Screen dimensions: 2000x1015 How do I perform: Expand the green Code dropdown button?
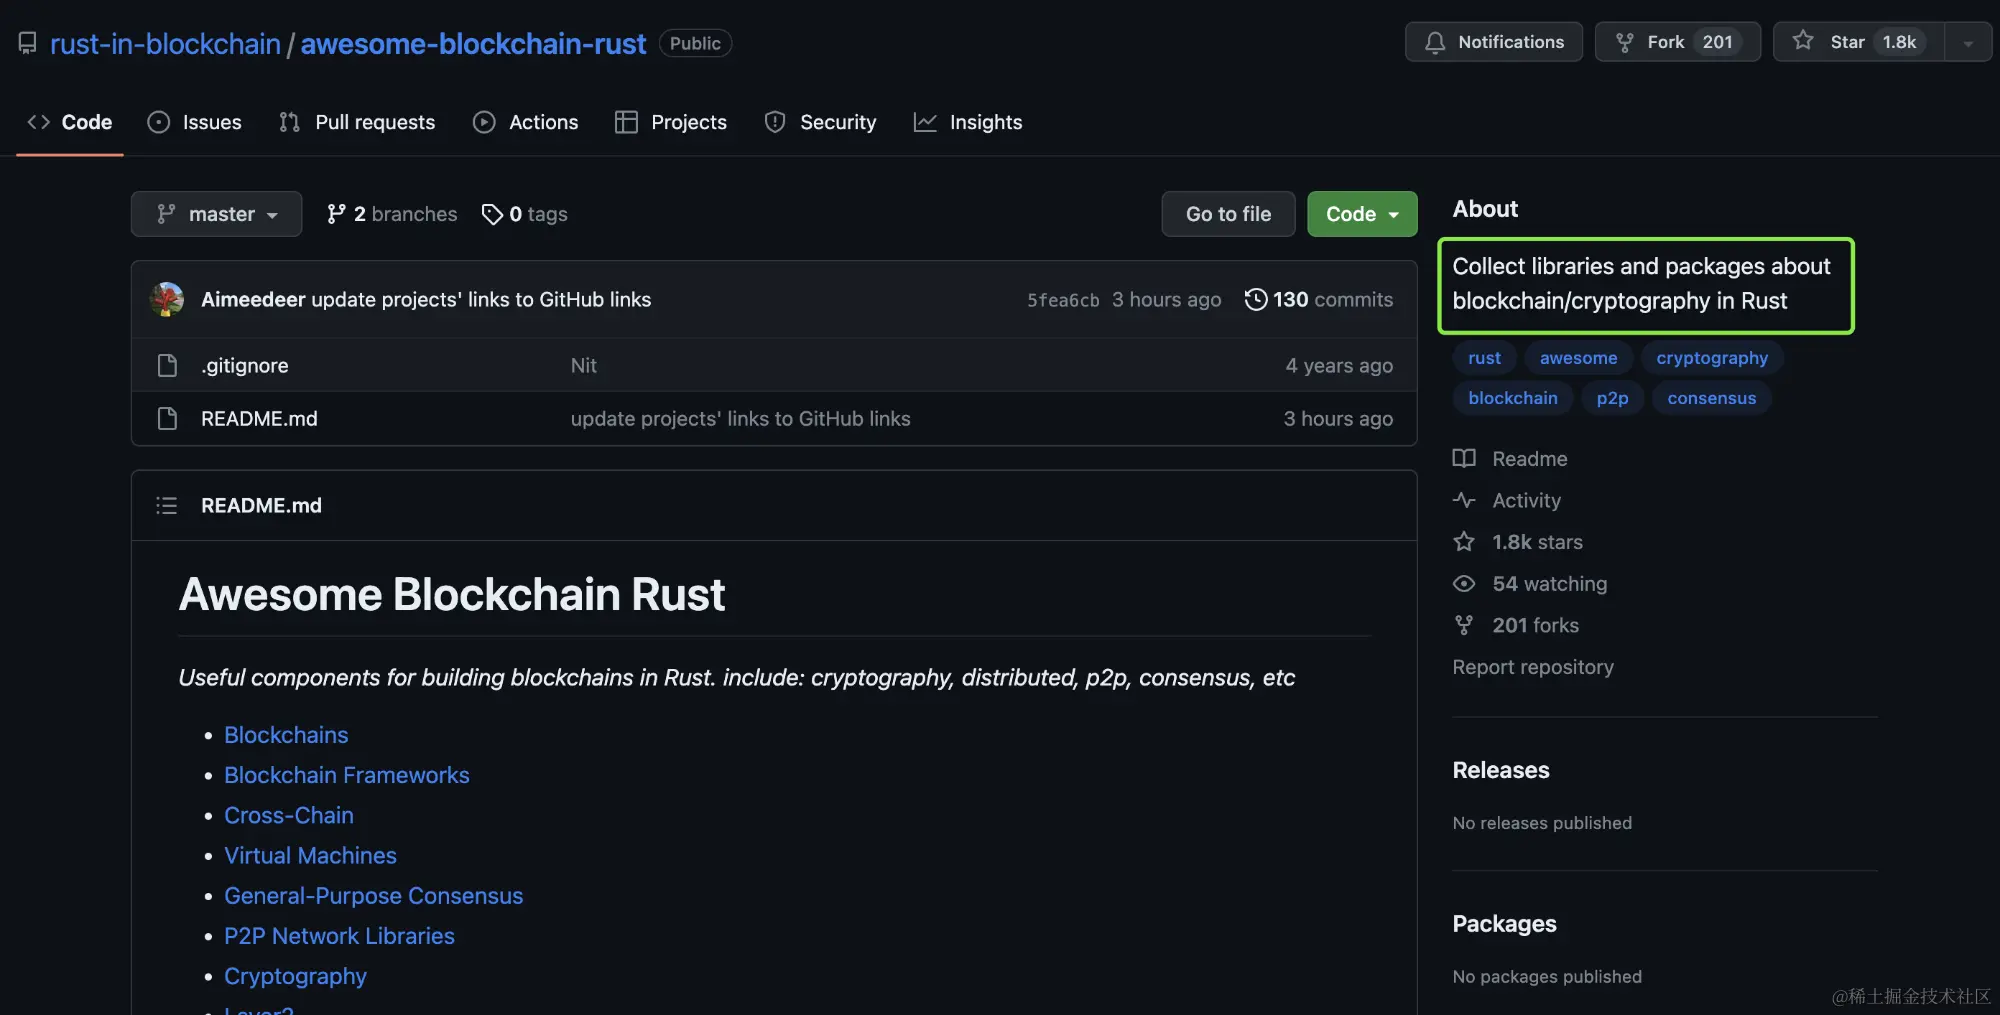[x=1362, y=214]
